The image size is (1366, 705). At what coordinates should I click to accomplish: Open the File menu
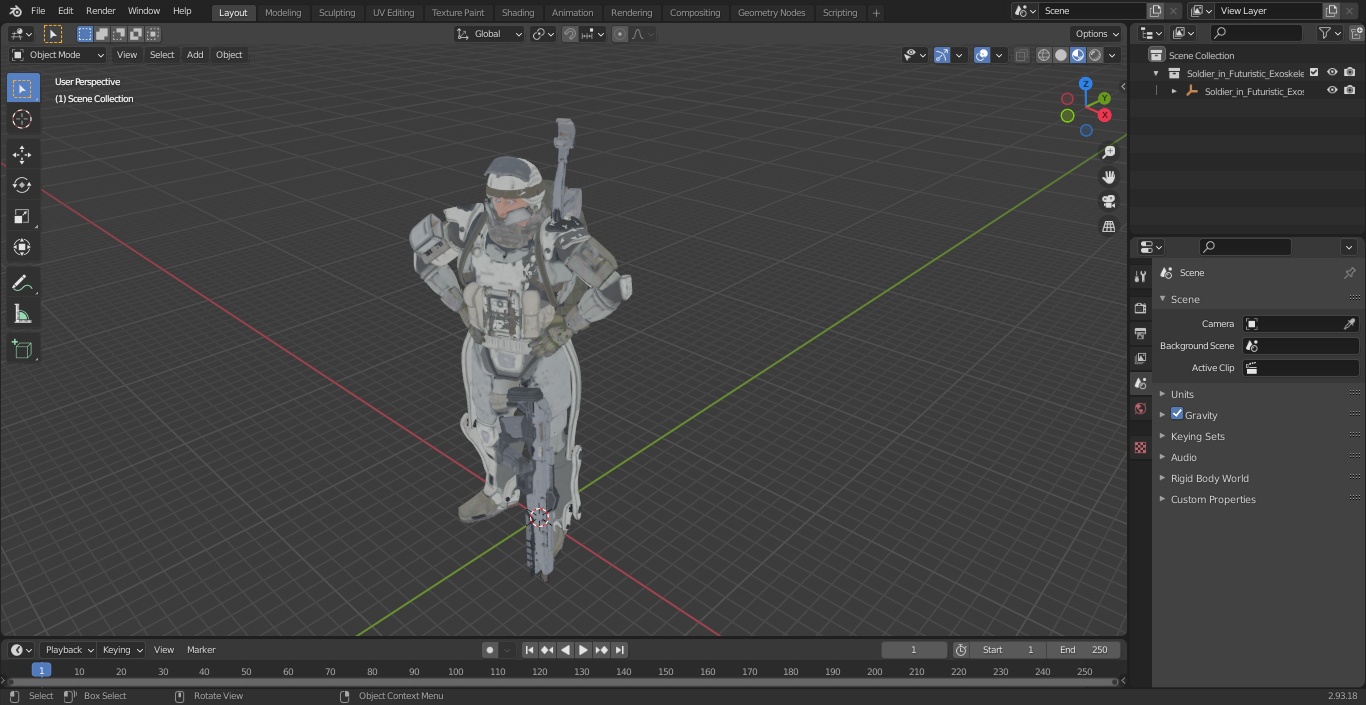[x=38, y=11]
